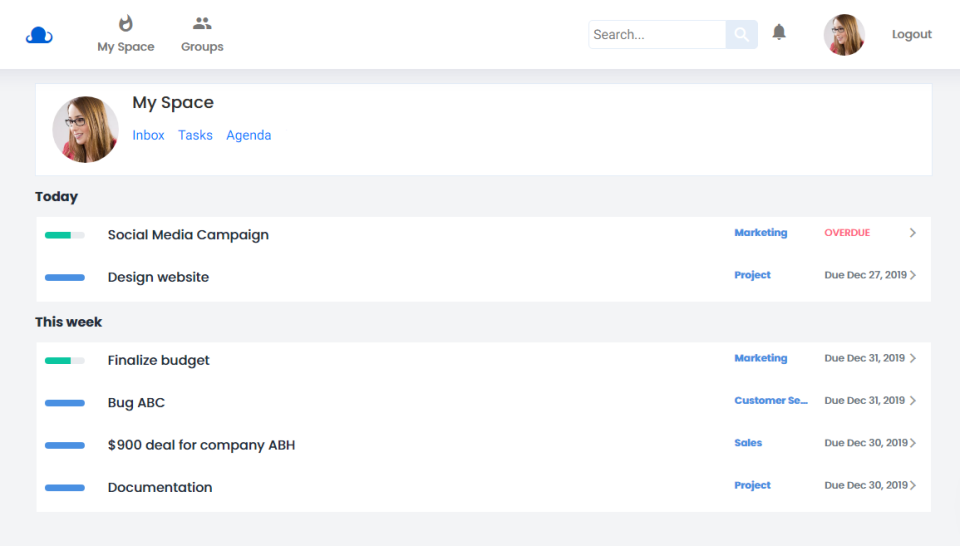Open the Agenda tab

[x=248, y=135]
